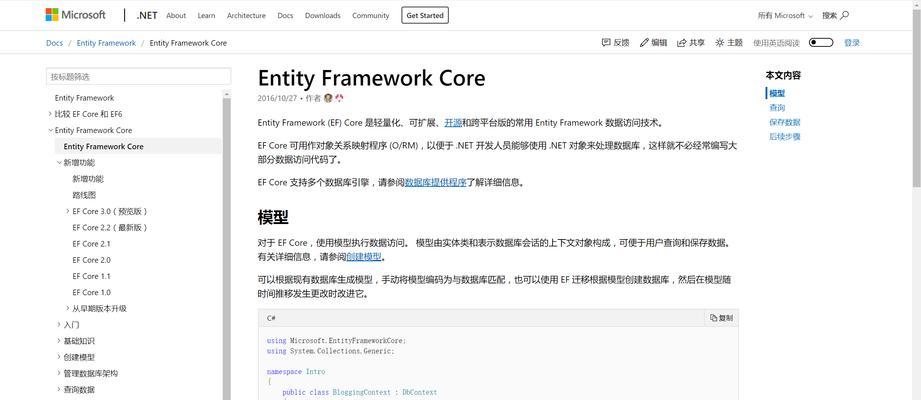Click the copy 复制 icon on code block

[x=713, y=318]
